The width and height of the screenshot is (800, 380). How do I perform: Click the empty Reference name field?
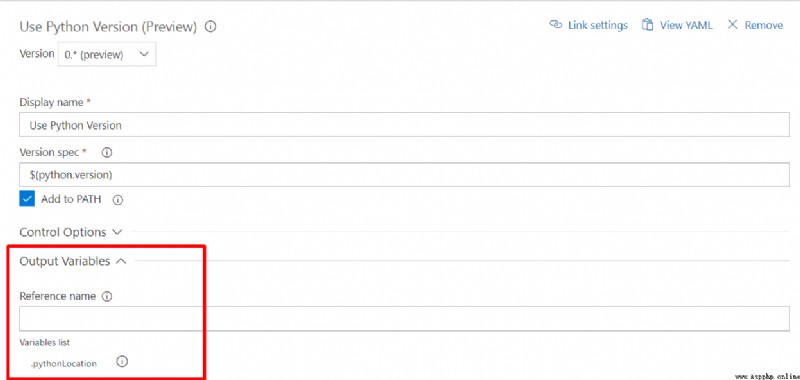[x=404, y=319]
